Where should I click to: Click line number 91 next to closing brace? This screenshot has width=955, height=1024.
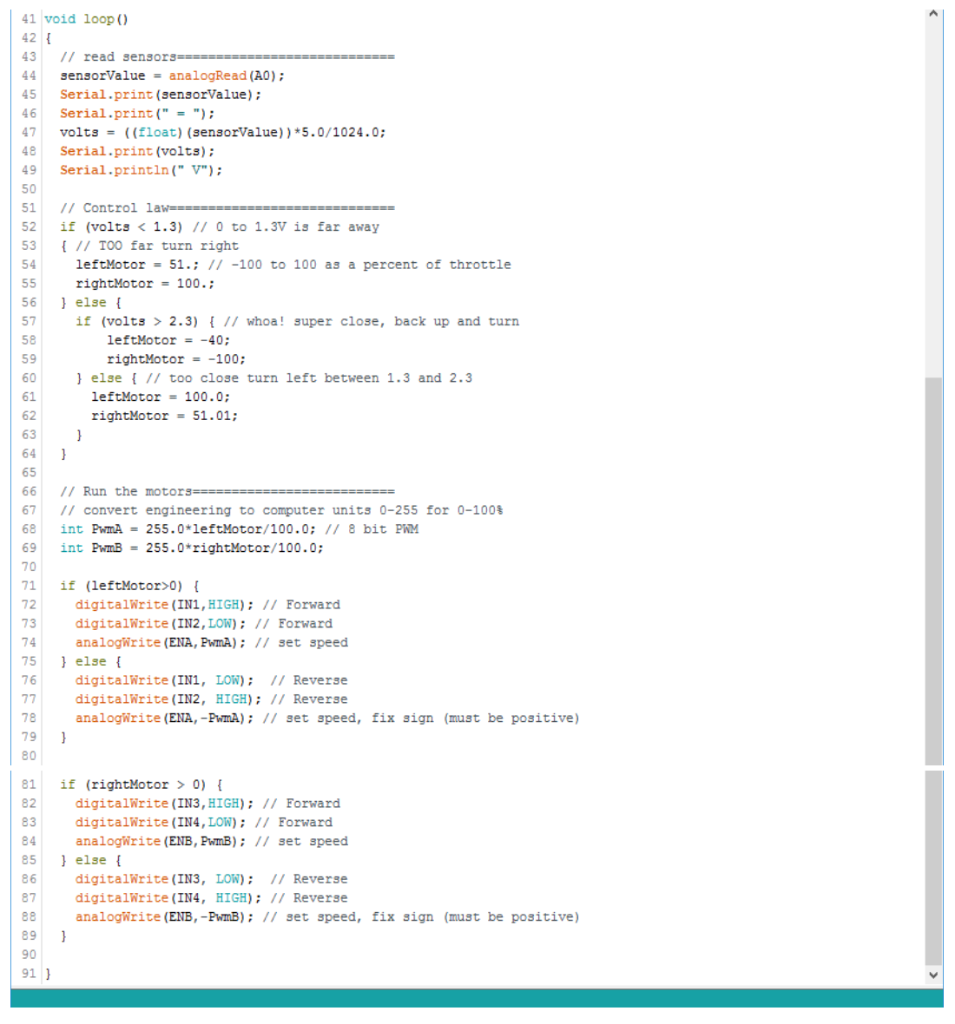[x=28, y=973]
